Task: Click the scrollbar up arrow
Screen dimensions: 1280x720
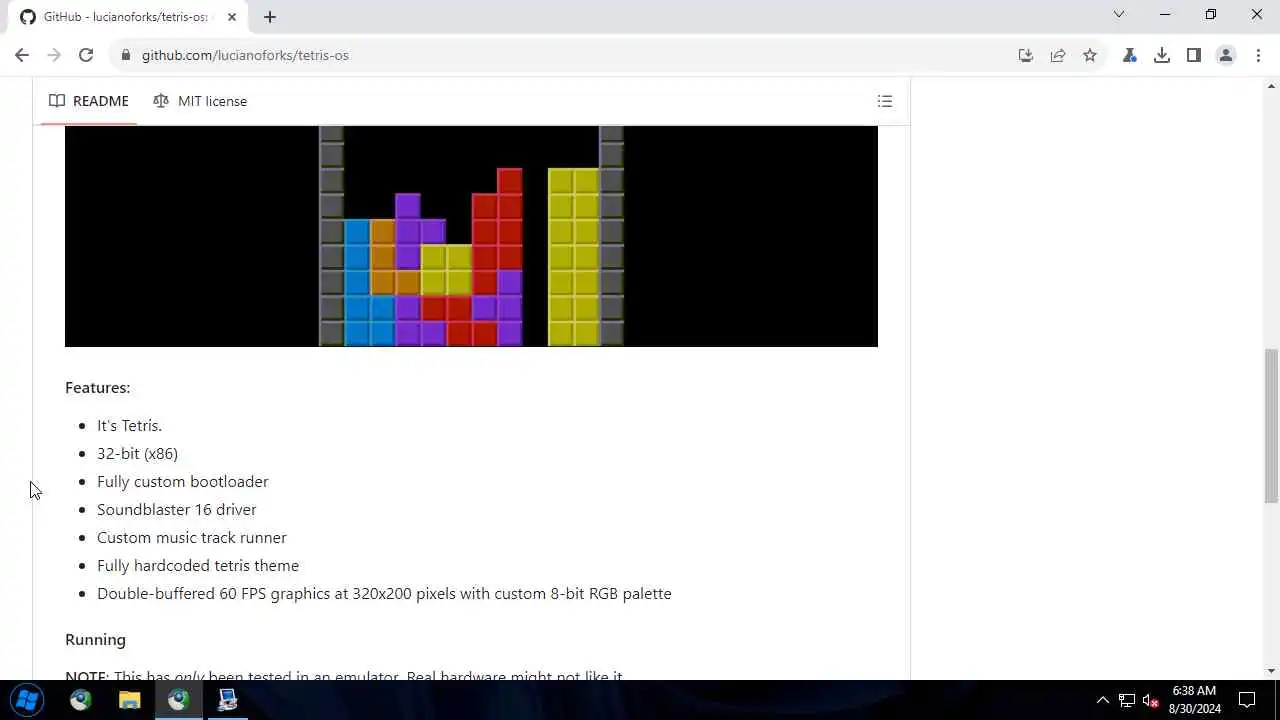Action: point(1271,87)
